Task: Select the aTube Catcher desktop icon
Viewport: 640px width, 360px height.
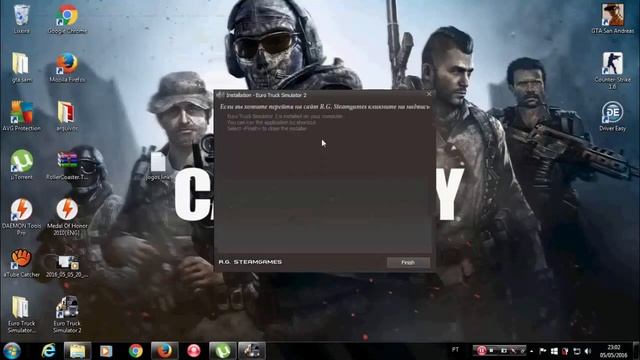Action: 21,263
